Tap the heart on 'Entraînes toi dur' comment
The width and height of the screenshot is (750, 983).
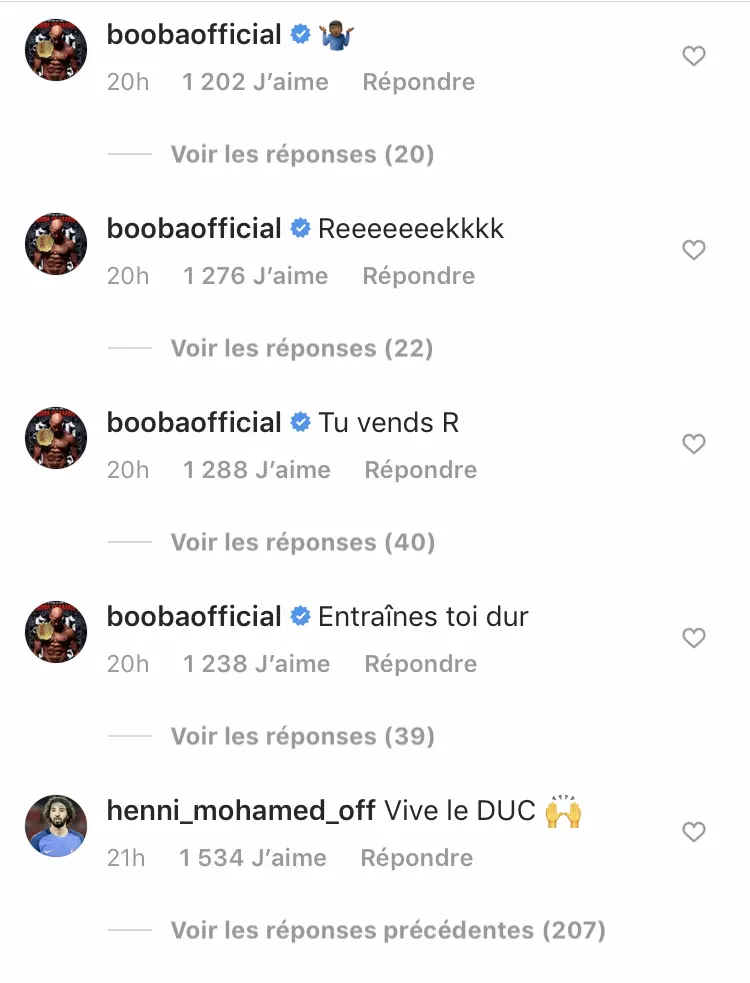coord(694,638)
